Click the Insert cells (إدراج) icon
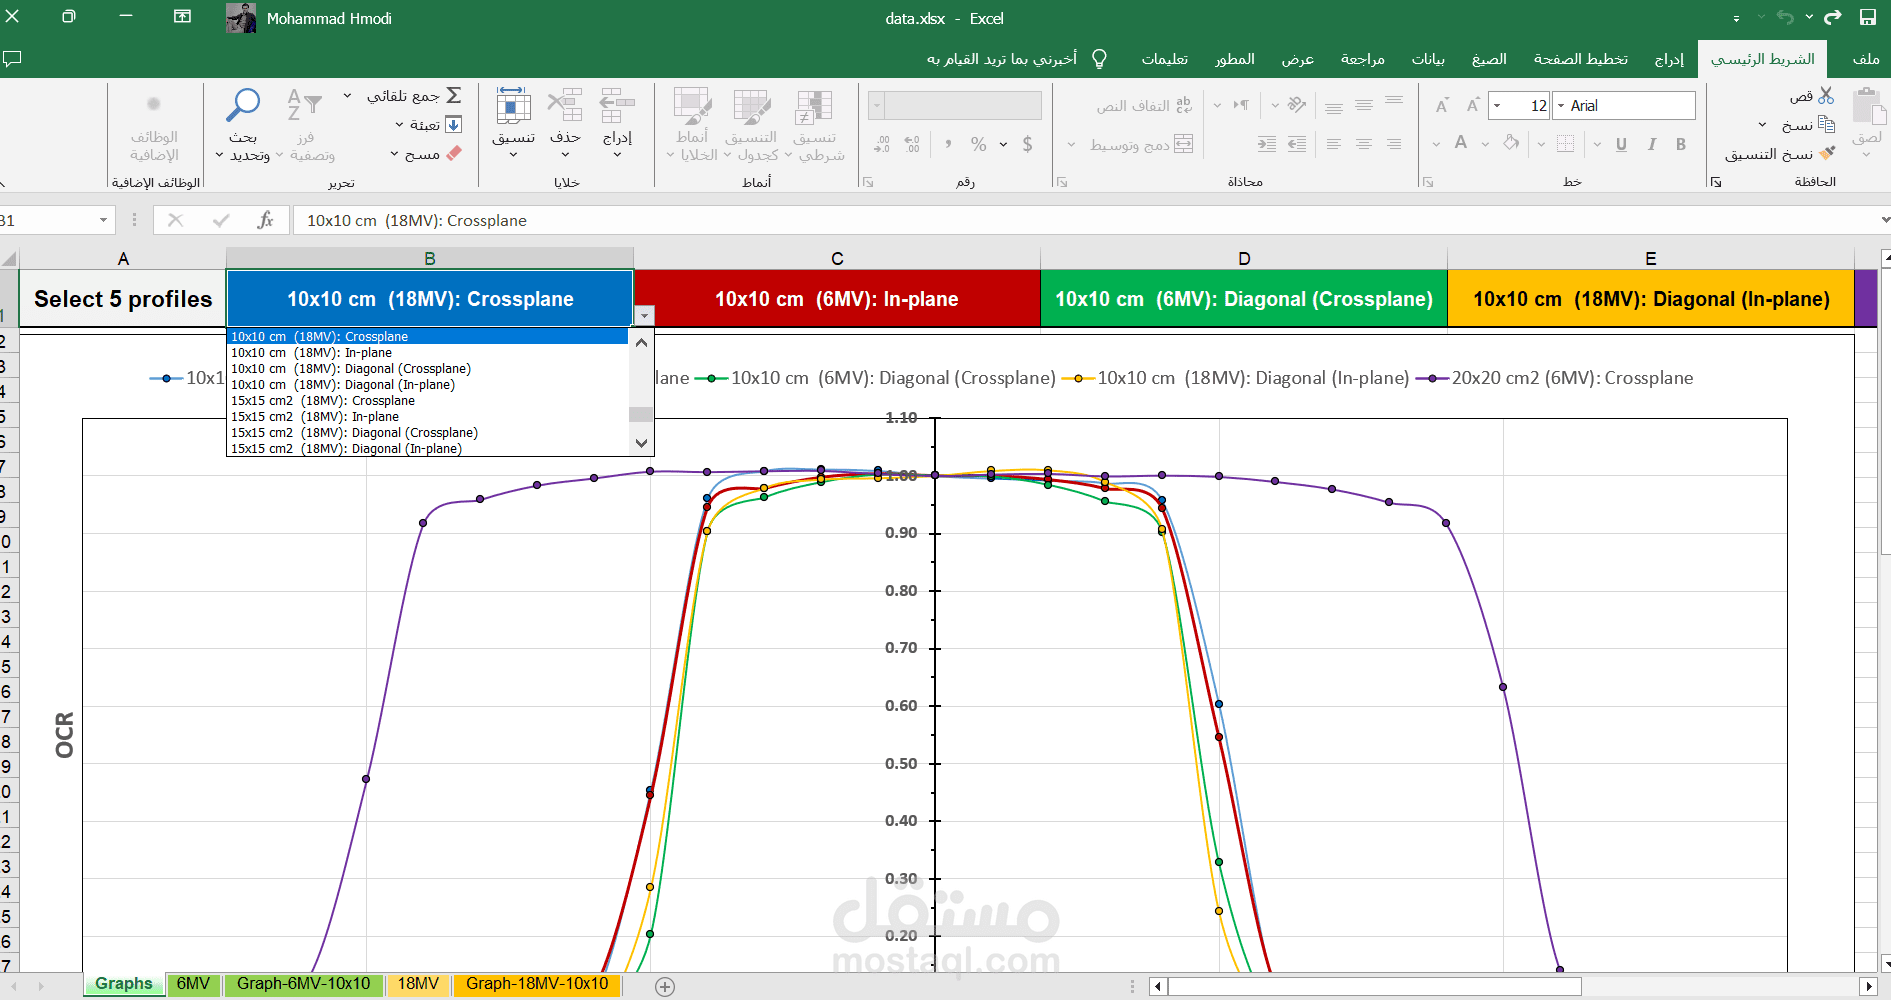The height and width of the screenshot is (1001, 1893). (x=617, y=106)
